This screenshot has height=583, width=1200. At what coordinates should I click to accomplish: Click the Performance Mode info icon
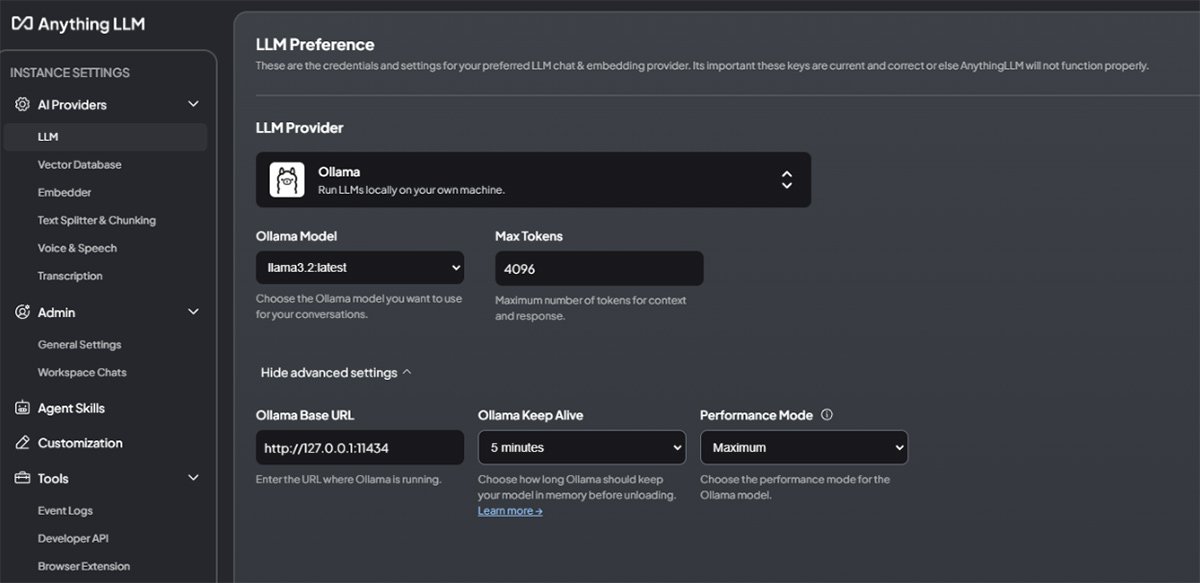pos(826,415)
